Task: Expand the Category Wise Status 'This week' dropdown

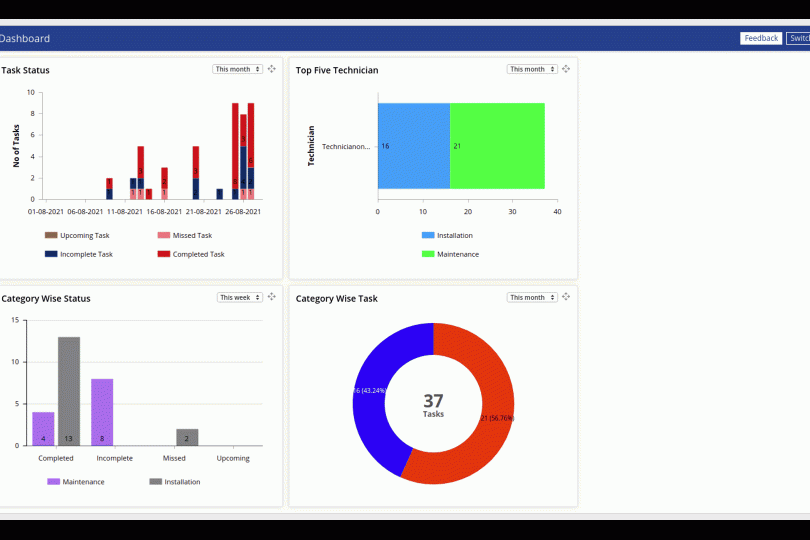Action: (240, 297)
